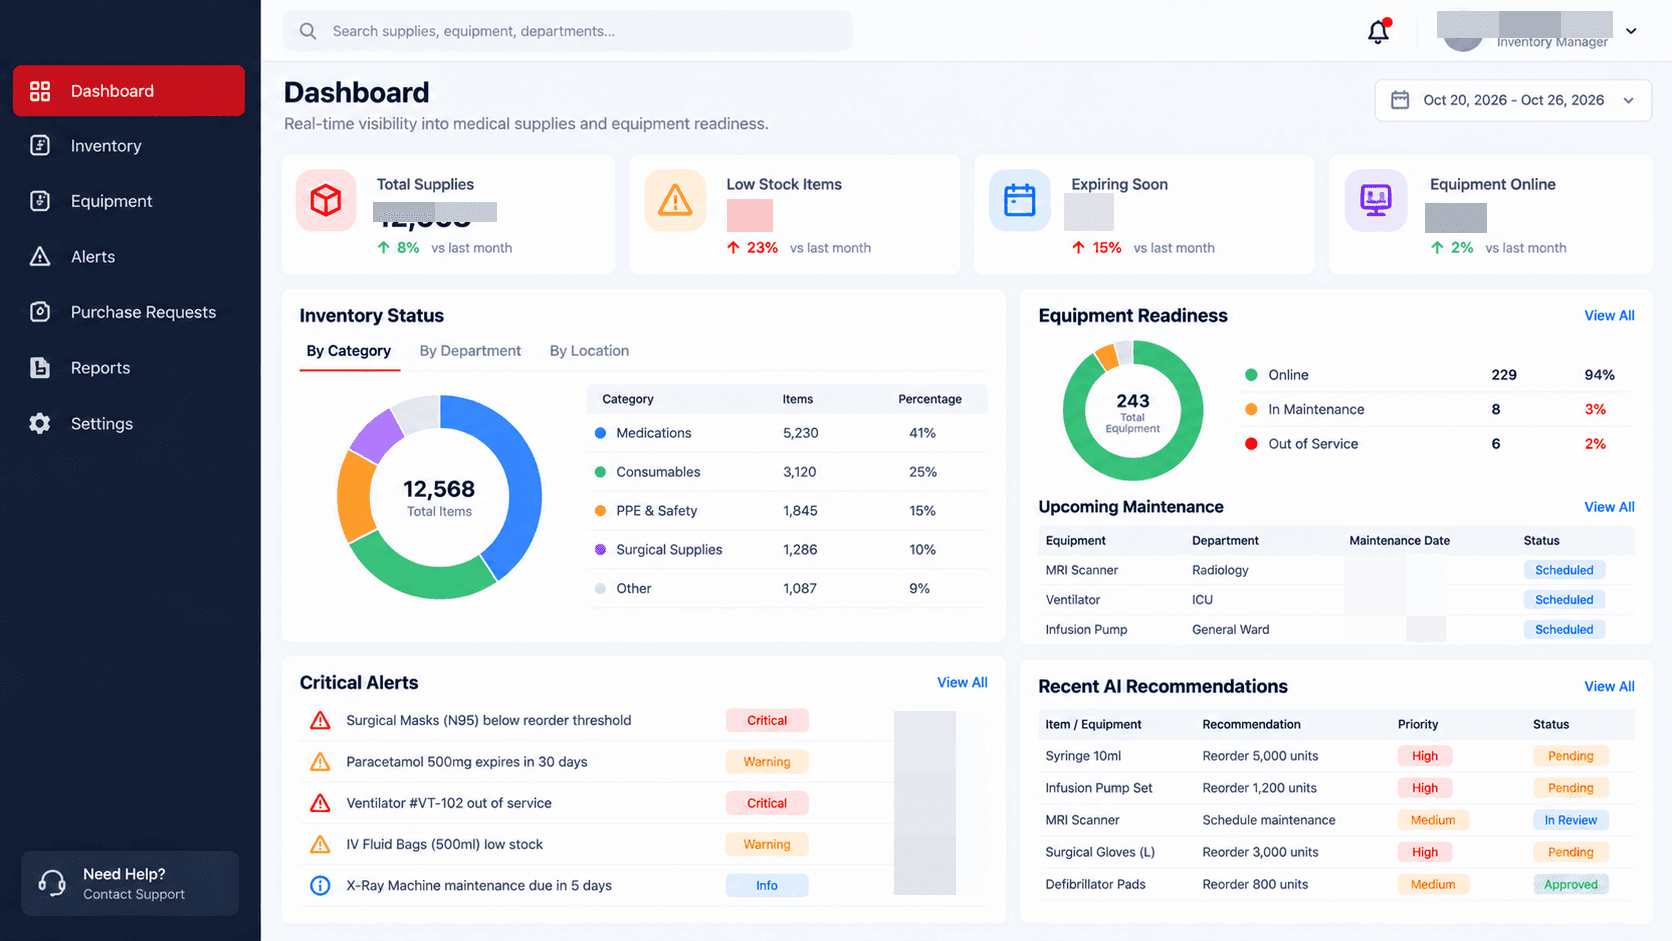
Task: Click the Equipment Online monitor icon
Action: pyautogui.click(x=1376, y=200)
